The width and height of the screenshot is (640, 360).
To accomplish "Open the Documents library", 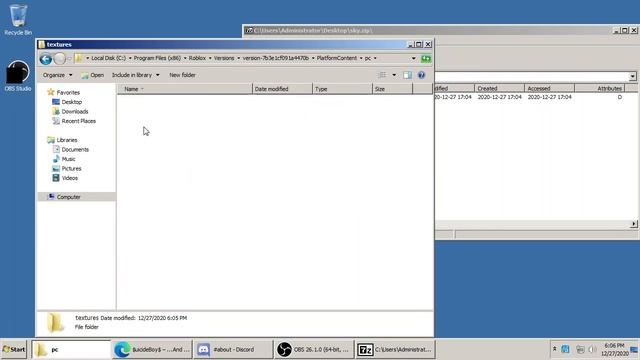I will click(x=75, y=150).
